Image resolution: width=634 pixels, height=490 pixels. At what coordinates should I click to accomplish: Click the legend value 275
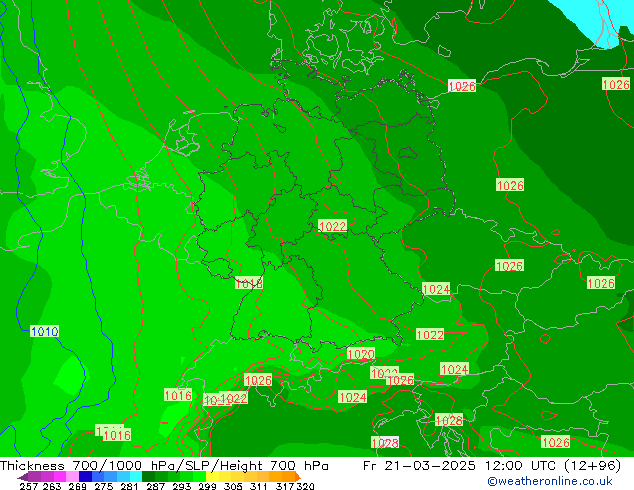[104, 486]
